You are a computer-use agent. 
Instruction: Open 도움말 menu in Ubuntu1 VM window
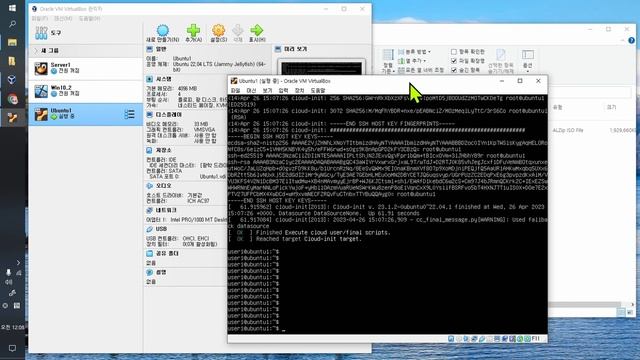point(318,91)
